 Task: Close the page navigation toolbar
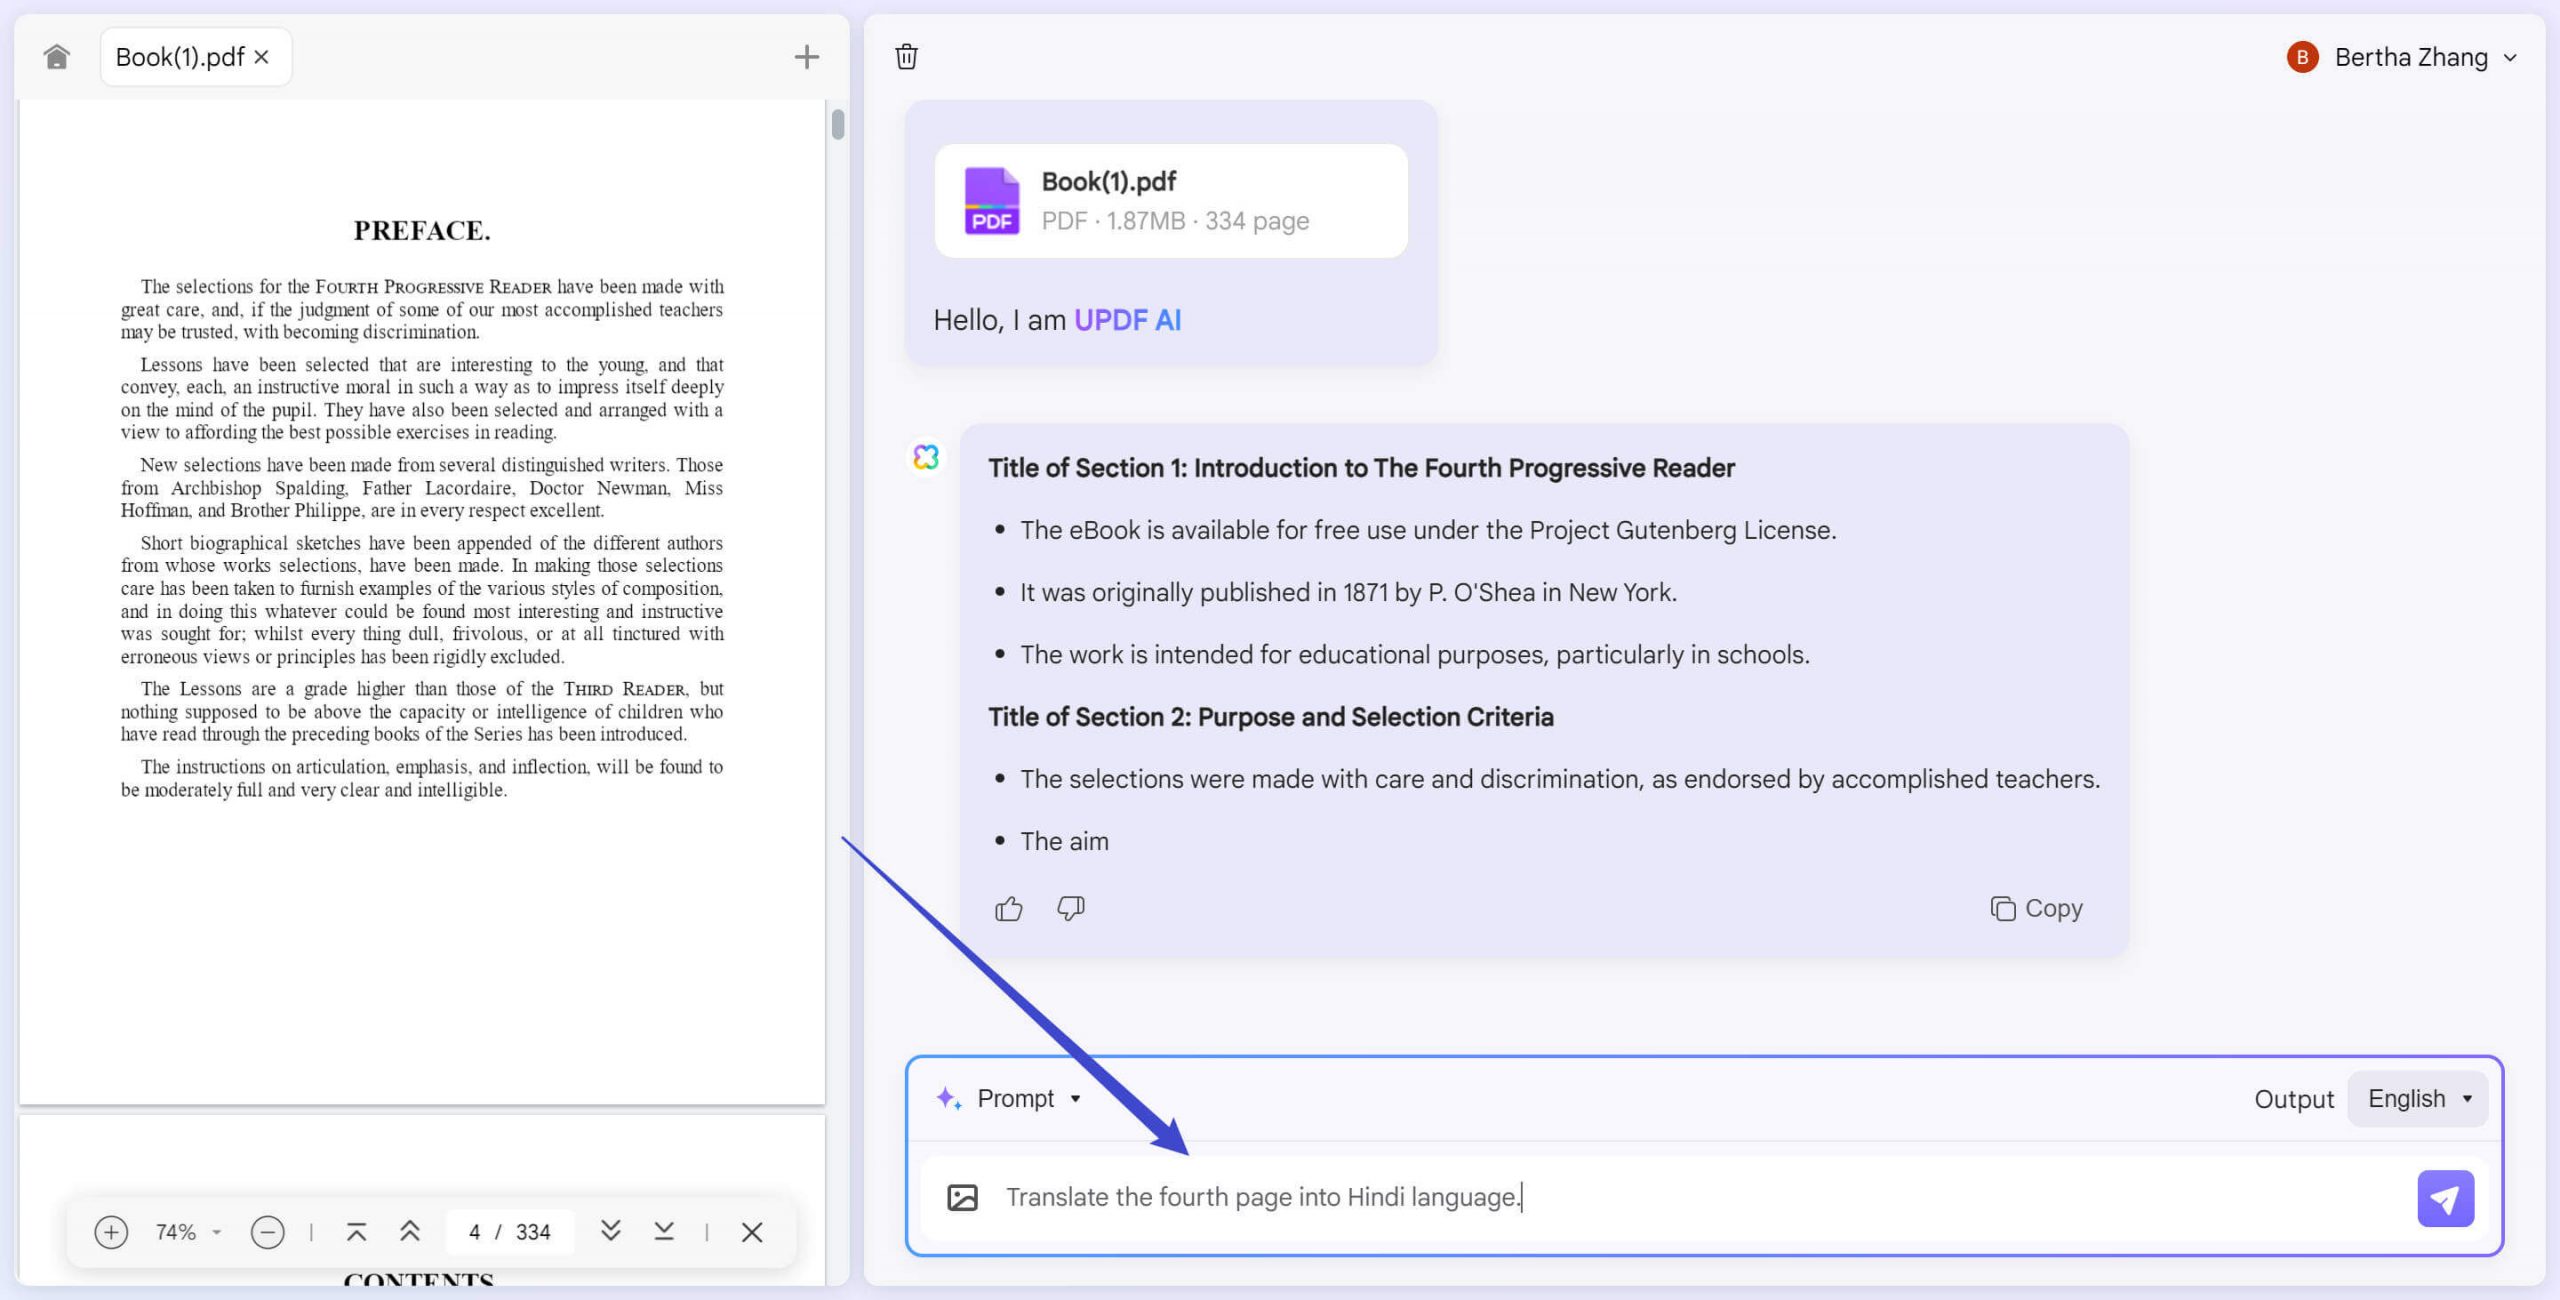[x=753, y=1232]
